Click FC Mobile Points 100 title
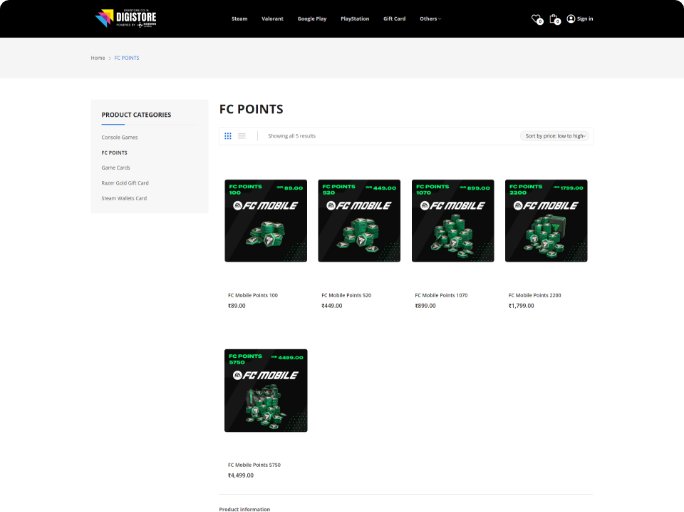The image size is (684, 512). (253, 295)
